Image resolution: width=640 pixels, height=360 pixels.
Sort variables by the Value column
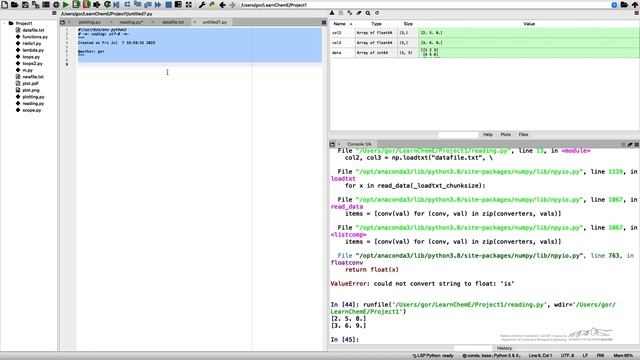[x=529, y=24]
